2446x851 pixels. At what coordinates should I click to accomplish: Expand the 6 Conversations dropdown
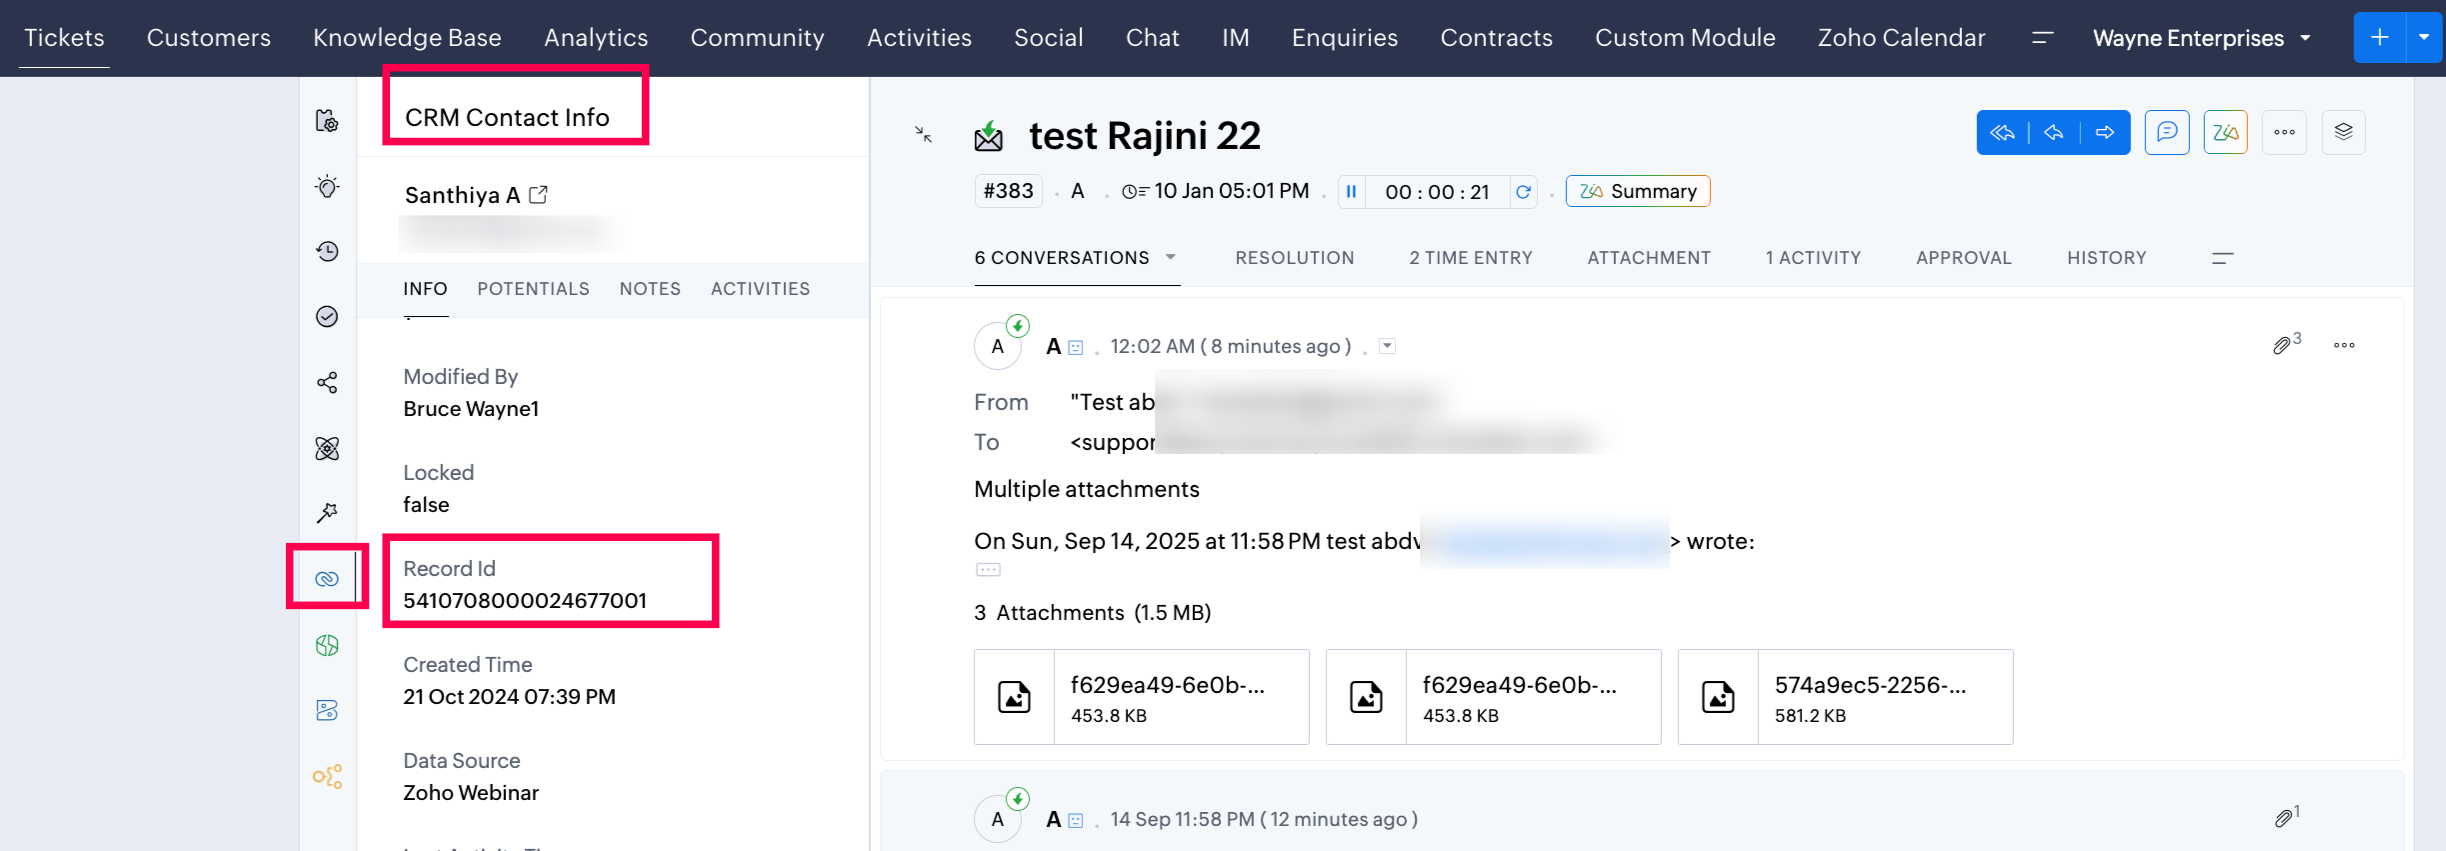pyautogui.click(x=1170, y=258)
